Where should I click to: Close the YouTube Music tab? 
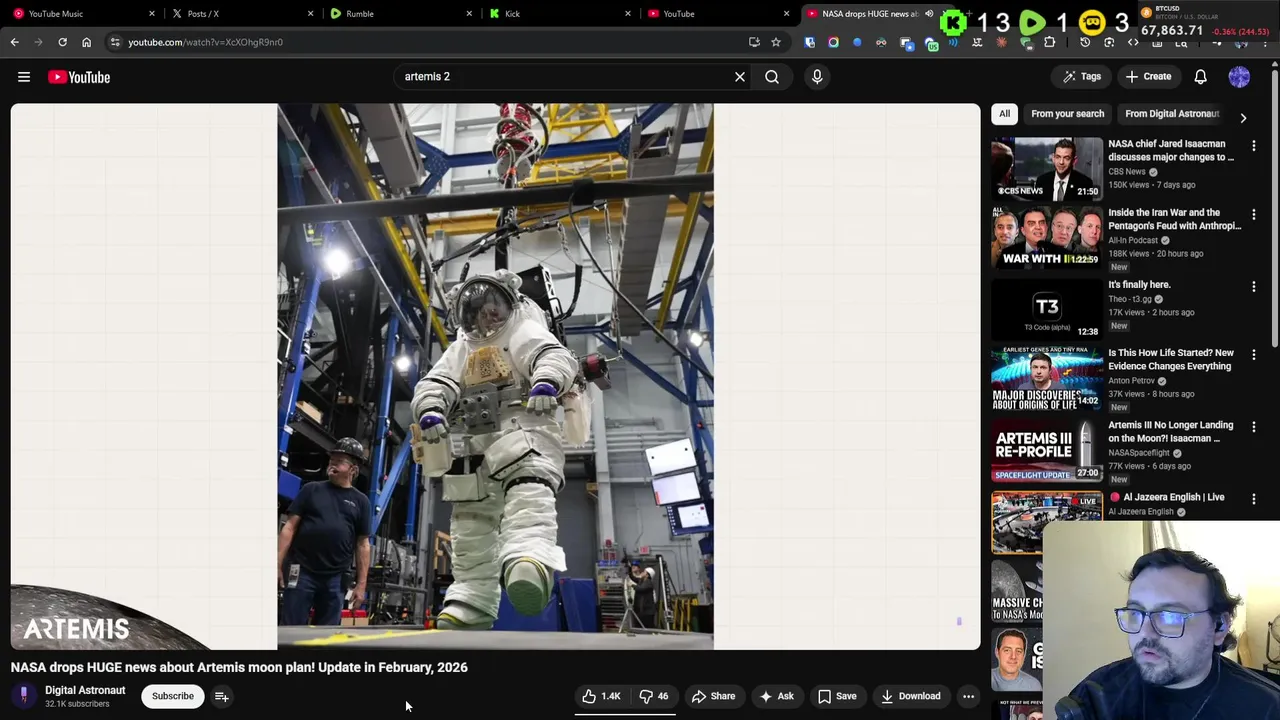(152, 14)
